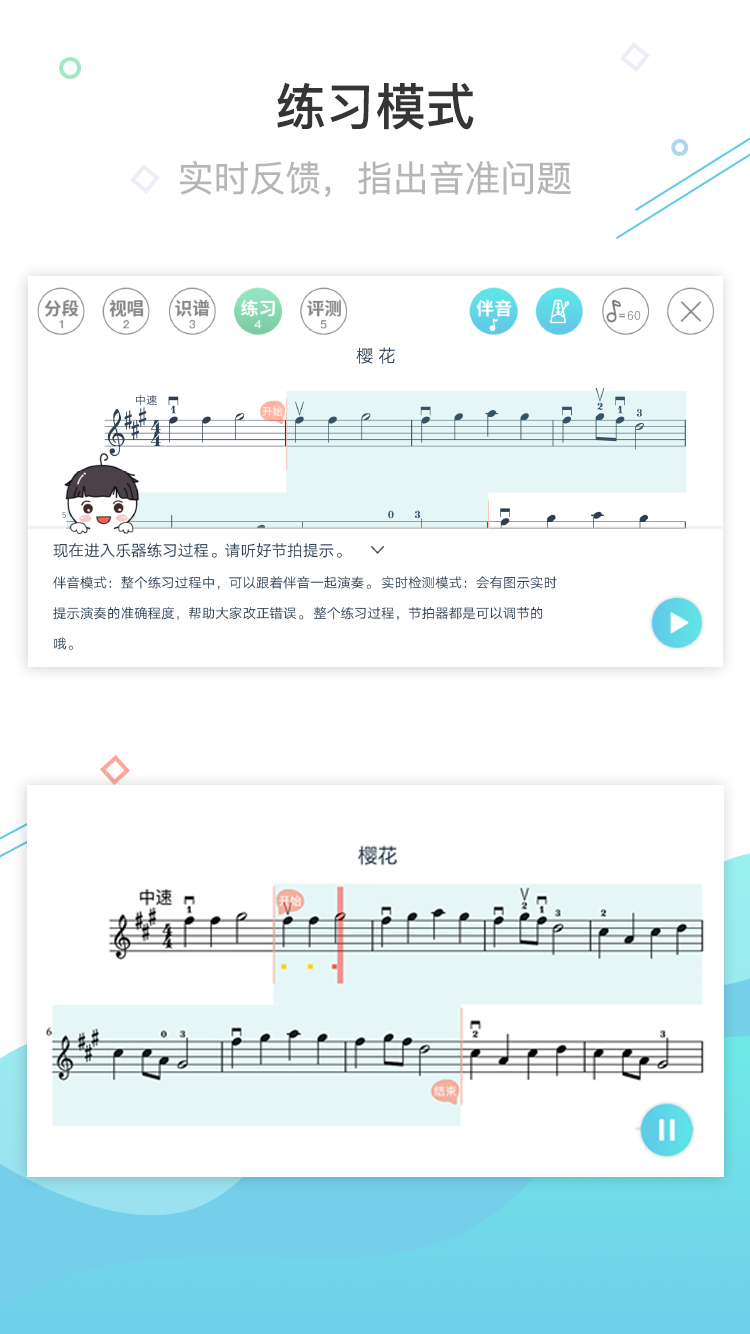Collapse the instructions with the chevron

point(377,550)
